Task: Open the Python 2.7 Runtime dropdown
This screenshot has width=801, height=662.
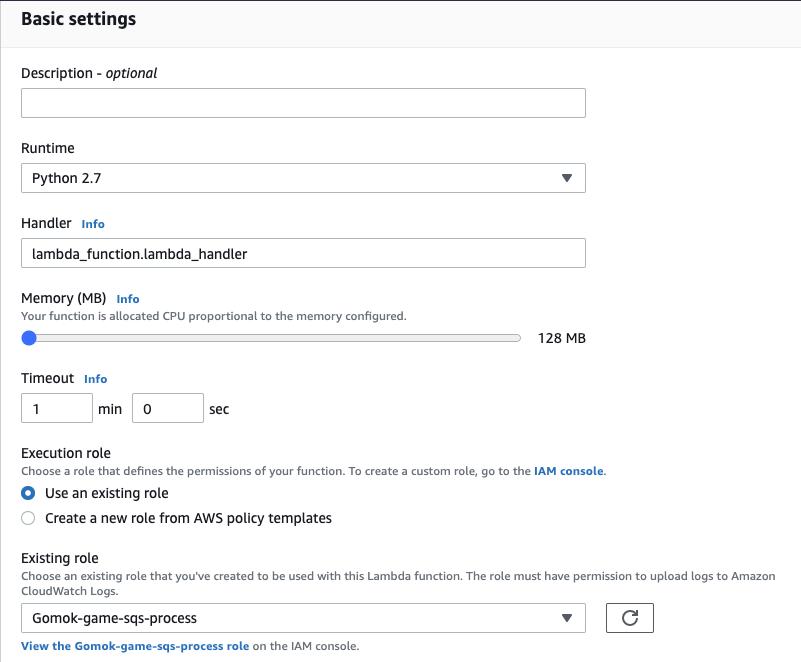Action: [303, 178]
